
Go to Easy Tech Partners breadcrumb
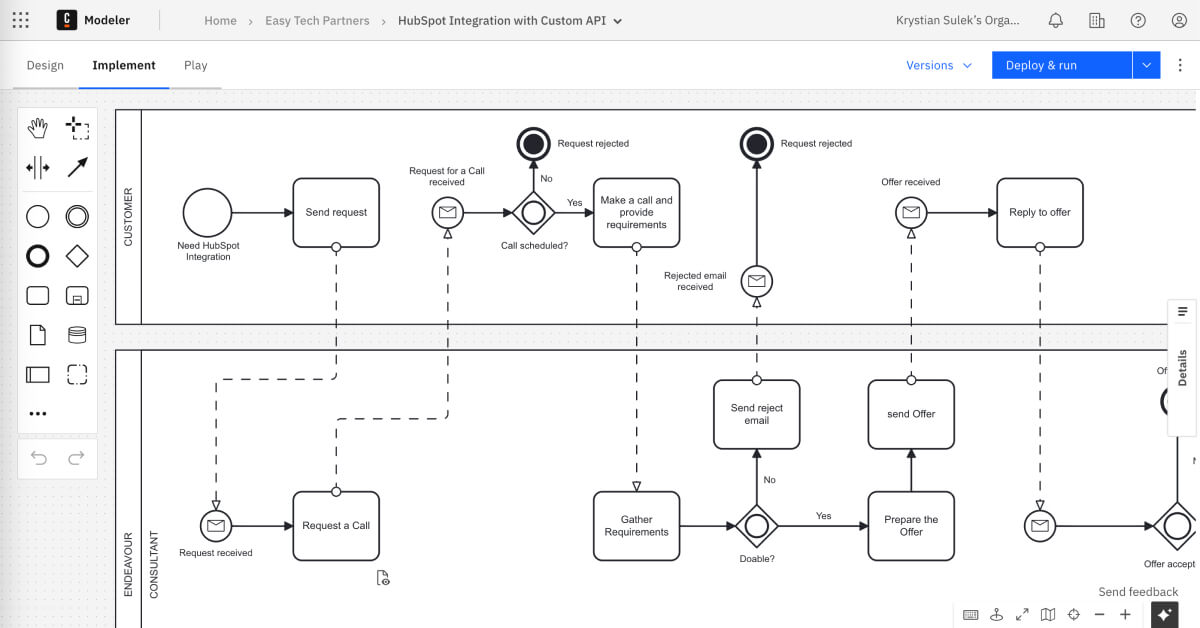coord(317,20)
